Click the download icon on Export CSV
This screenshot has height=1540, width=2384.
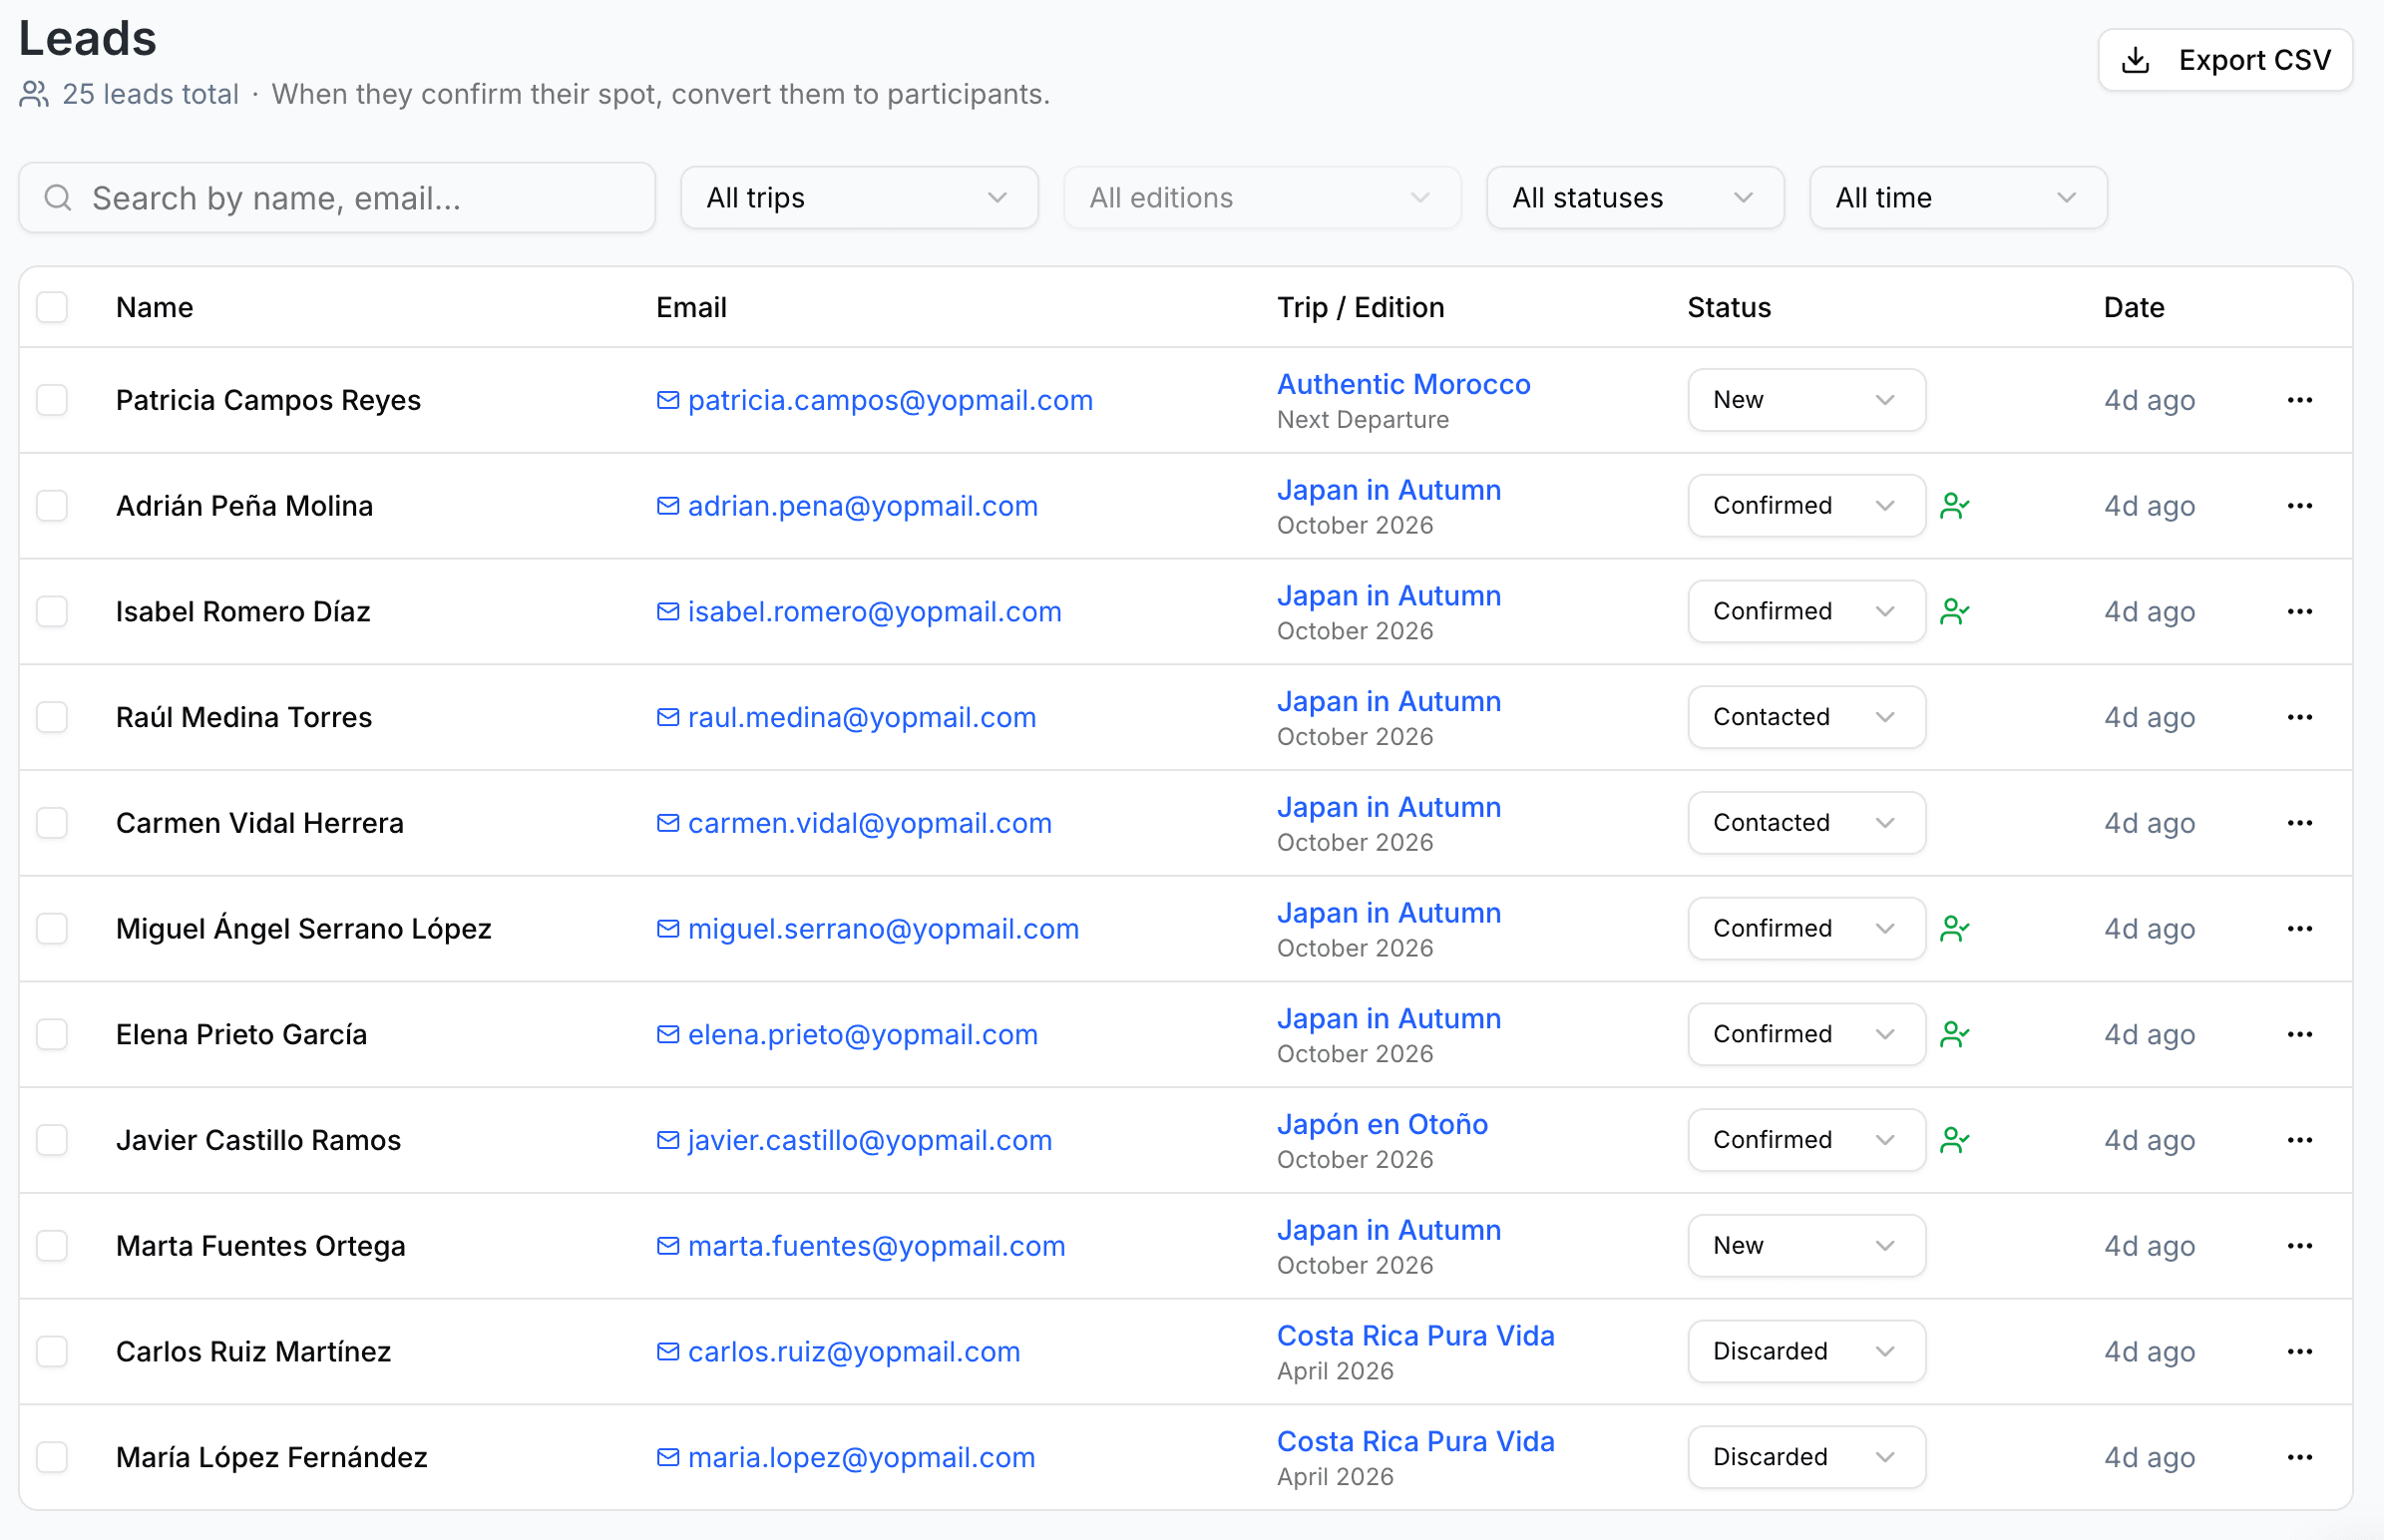pyautogui.click(x=2136, y=59)
